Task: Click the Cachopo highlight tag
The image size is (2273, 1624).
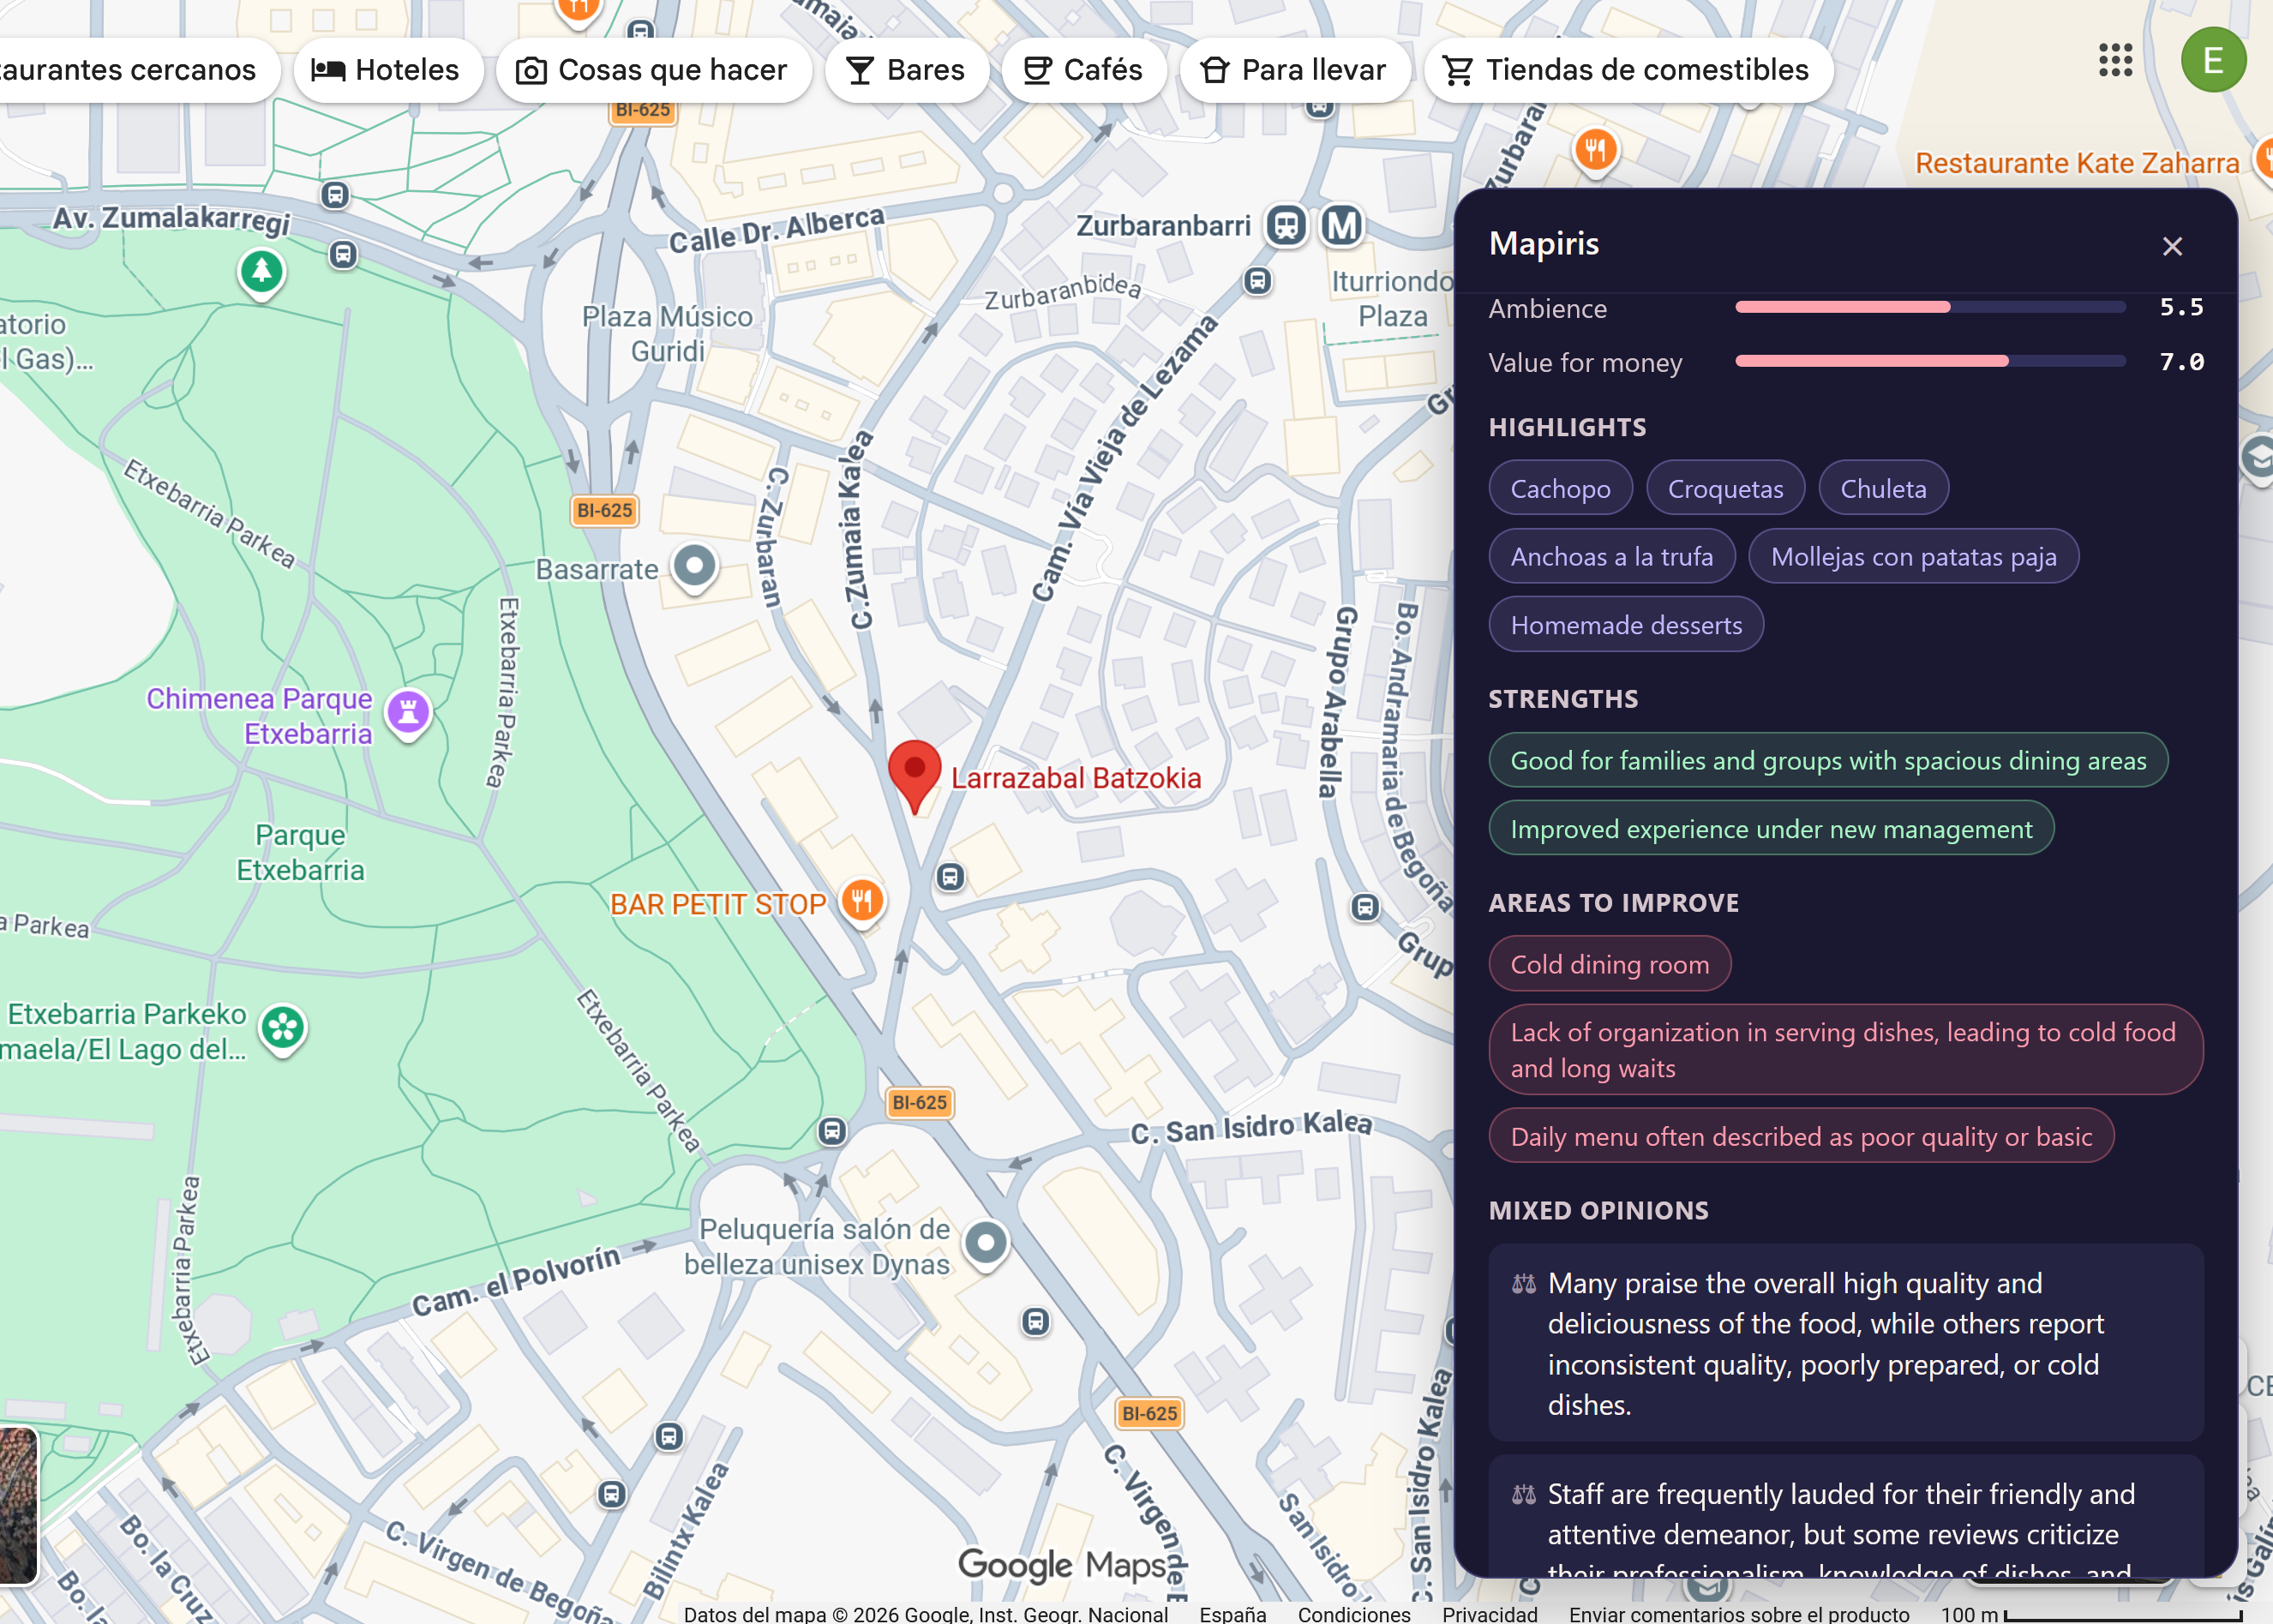Action: 1560,488
